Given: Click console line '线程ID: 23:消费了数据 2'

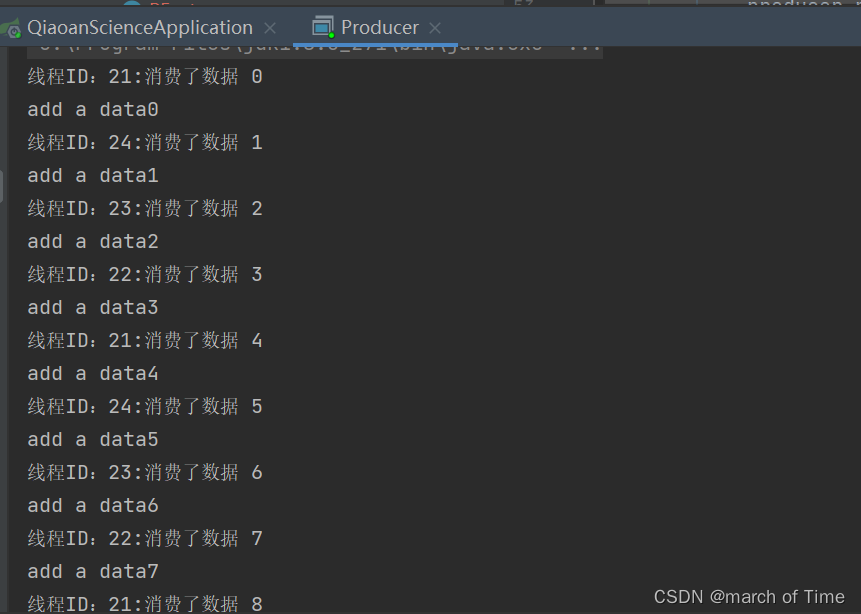Looking at the screenshot, I should point(145,208).
